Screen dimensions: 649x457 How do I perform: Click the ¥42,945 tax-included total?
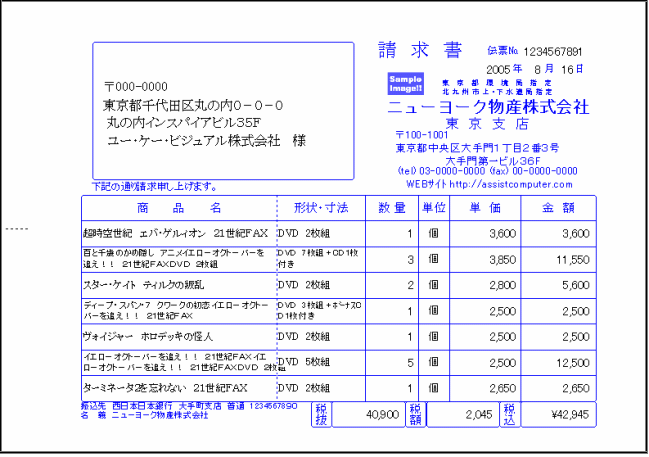[x=557, y=413]
